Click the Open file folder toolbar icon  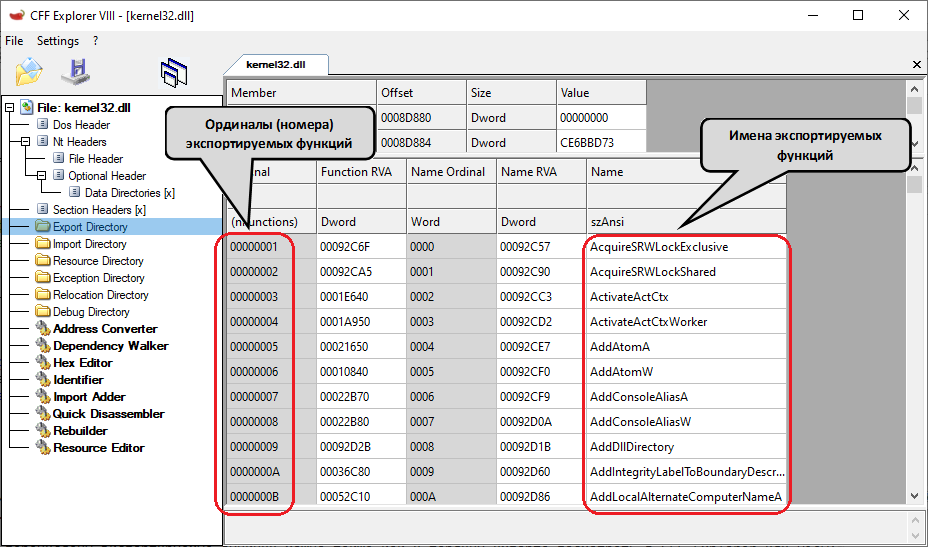click(x=29, y=72)
